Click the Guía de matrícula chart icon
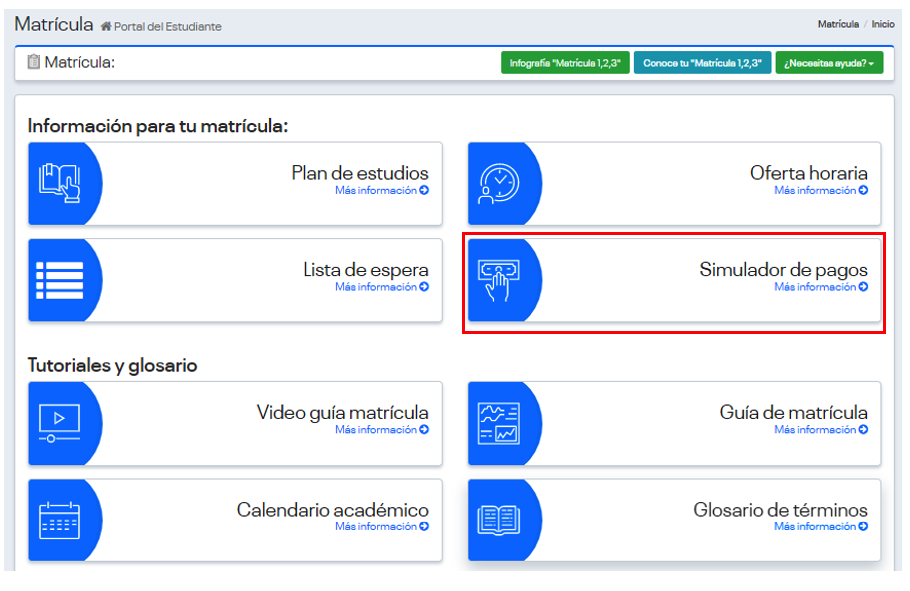The image size is (910, 591). pos(498,423)
